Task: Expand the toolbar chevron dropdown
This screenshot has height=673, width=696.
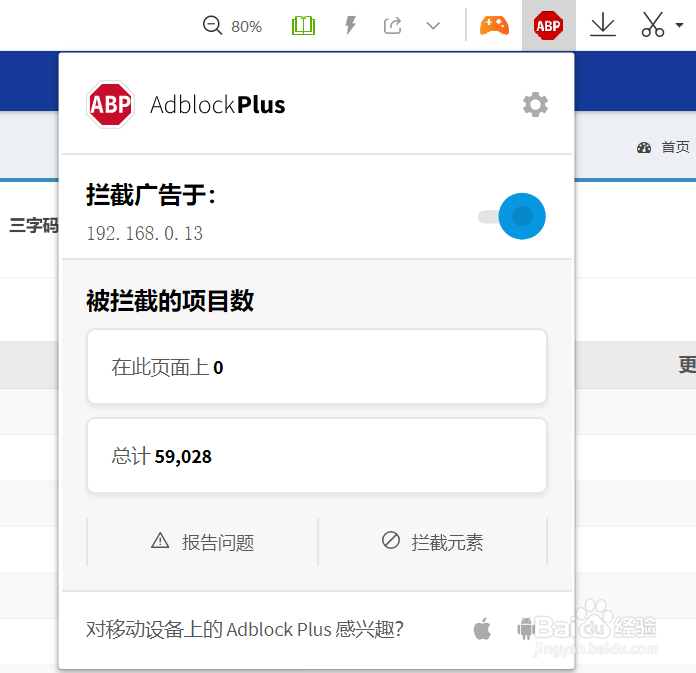Action: tap(433, 26)
